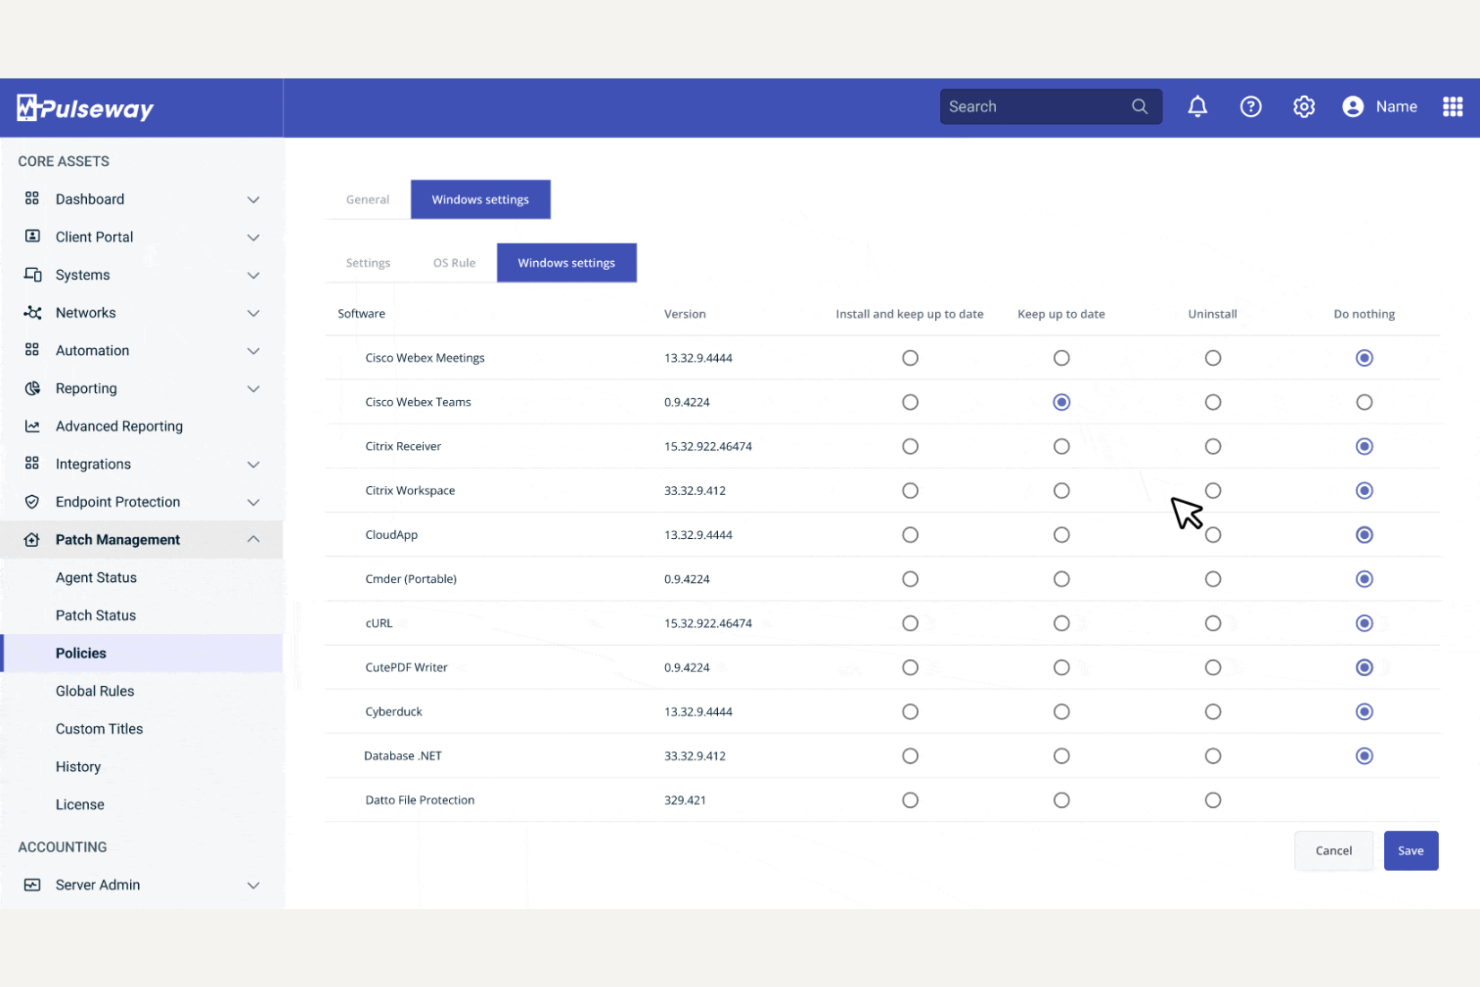Open the Endpoint Protection section icon
1480x987 pixels.
[x=31, y=501]
